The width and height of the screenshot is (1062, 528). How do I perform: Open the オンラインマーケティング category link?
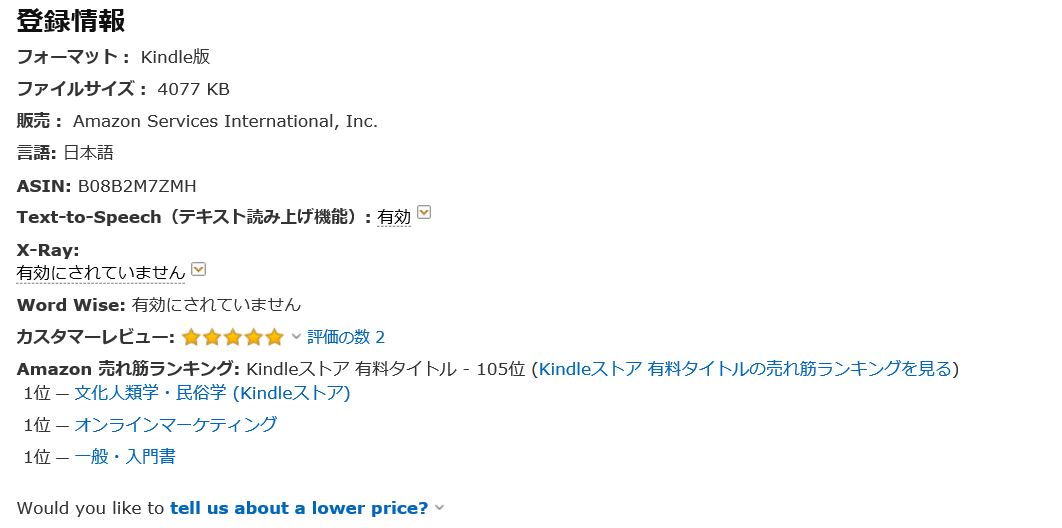pyautogui.click(x=175, y=424)
